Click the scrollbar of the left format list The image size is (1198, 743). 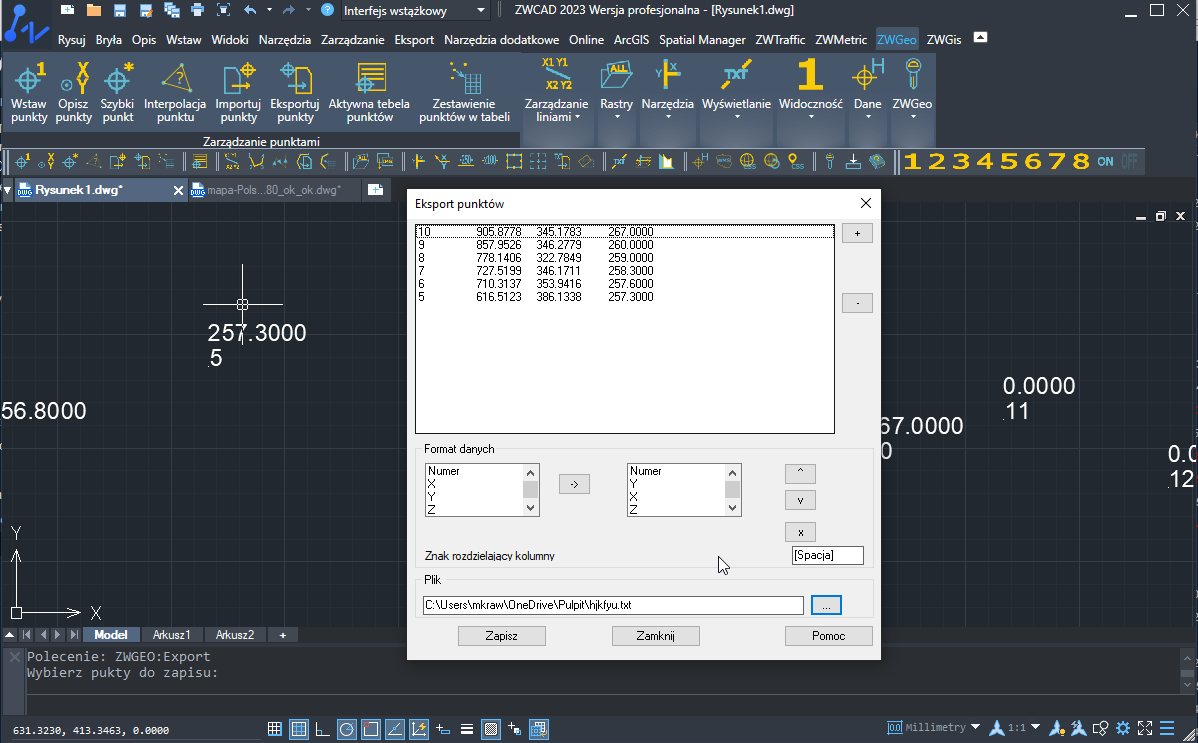pos(531,490)
